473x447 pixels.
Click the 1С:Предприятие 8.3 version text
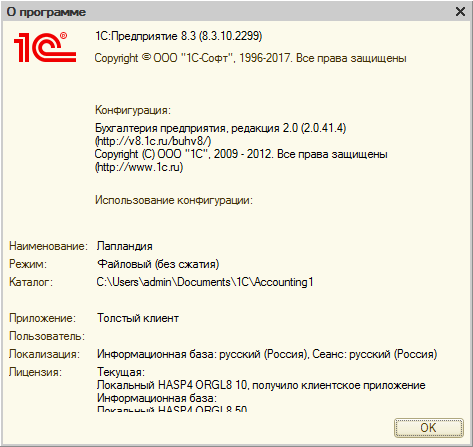[x=179, y=36]
